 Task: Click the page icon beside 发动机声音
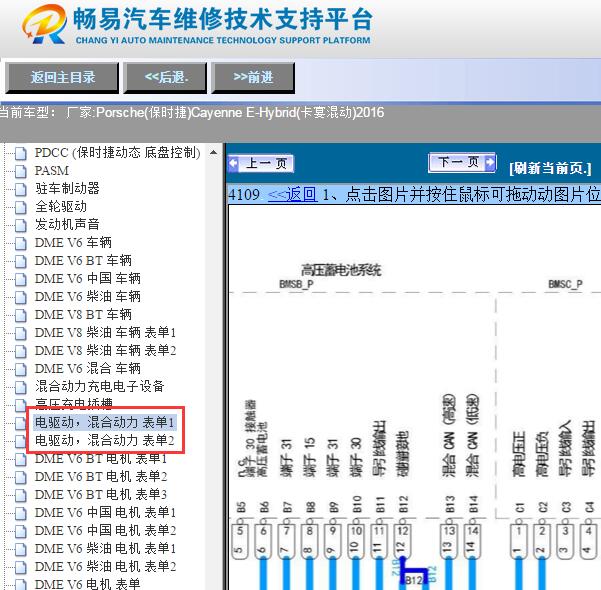tap(21, 226)
